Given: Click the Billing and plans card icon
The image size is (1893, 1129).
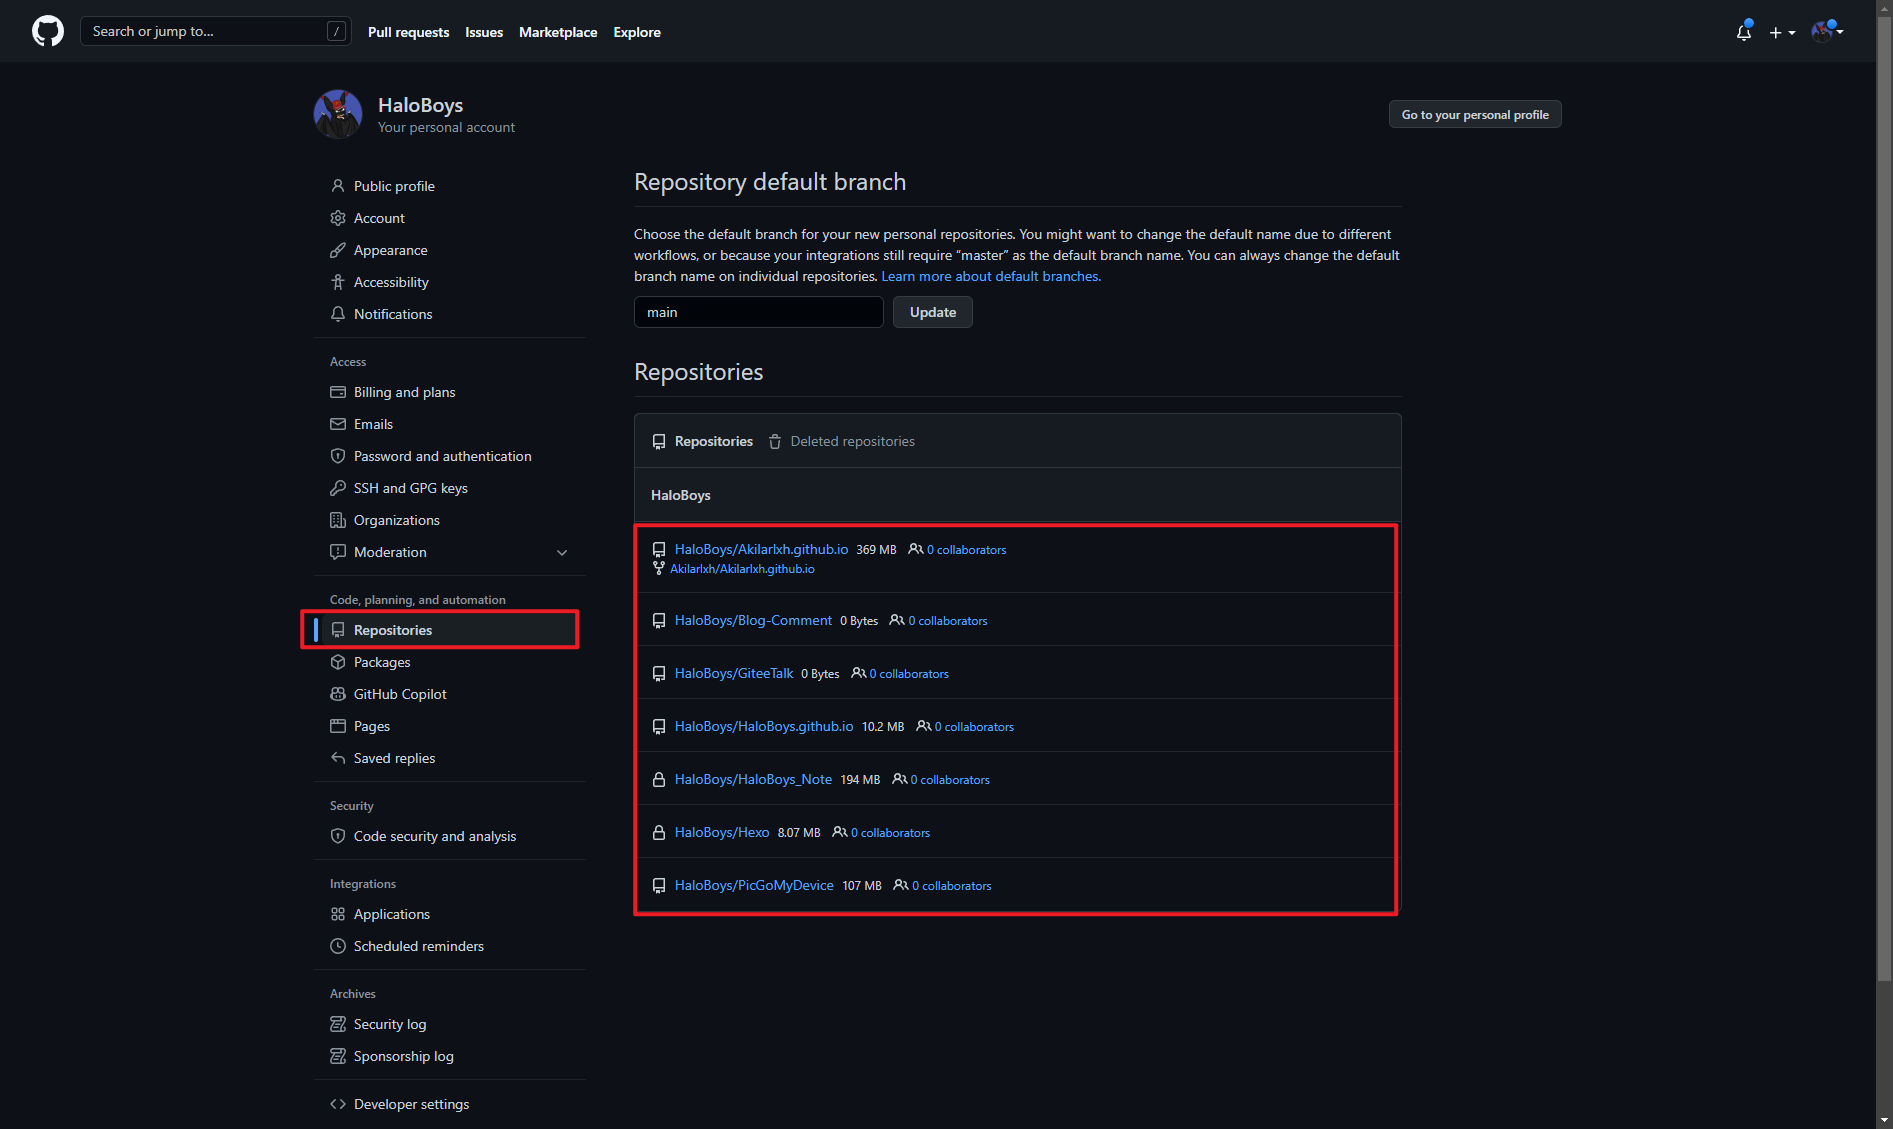Looking at the screenshot, I should 338,392.
